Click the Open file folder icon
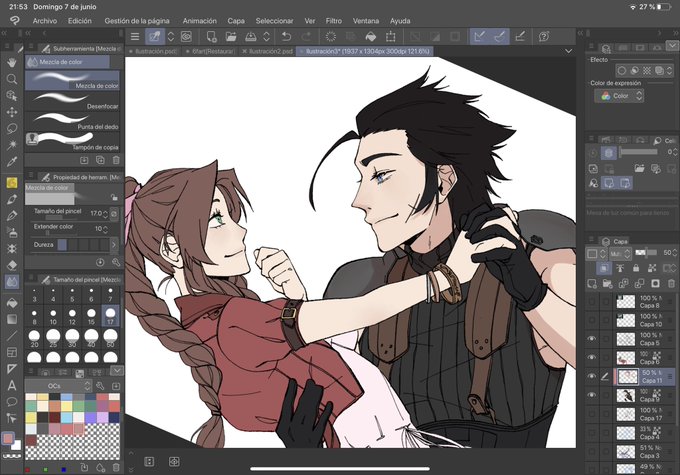 (231, 36)
